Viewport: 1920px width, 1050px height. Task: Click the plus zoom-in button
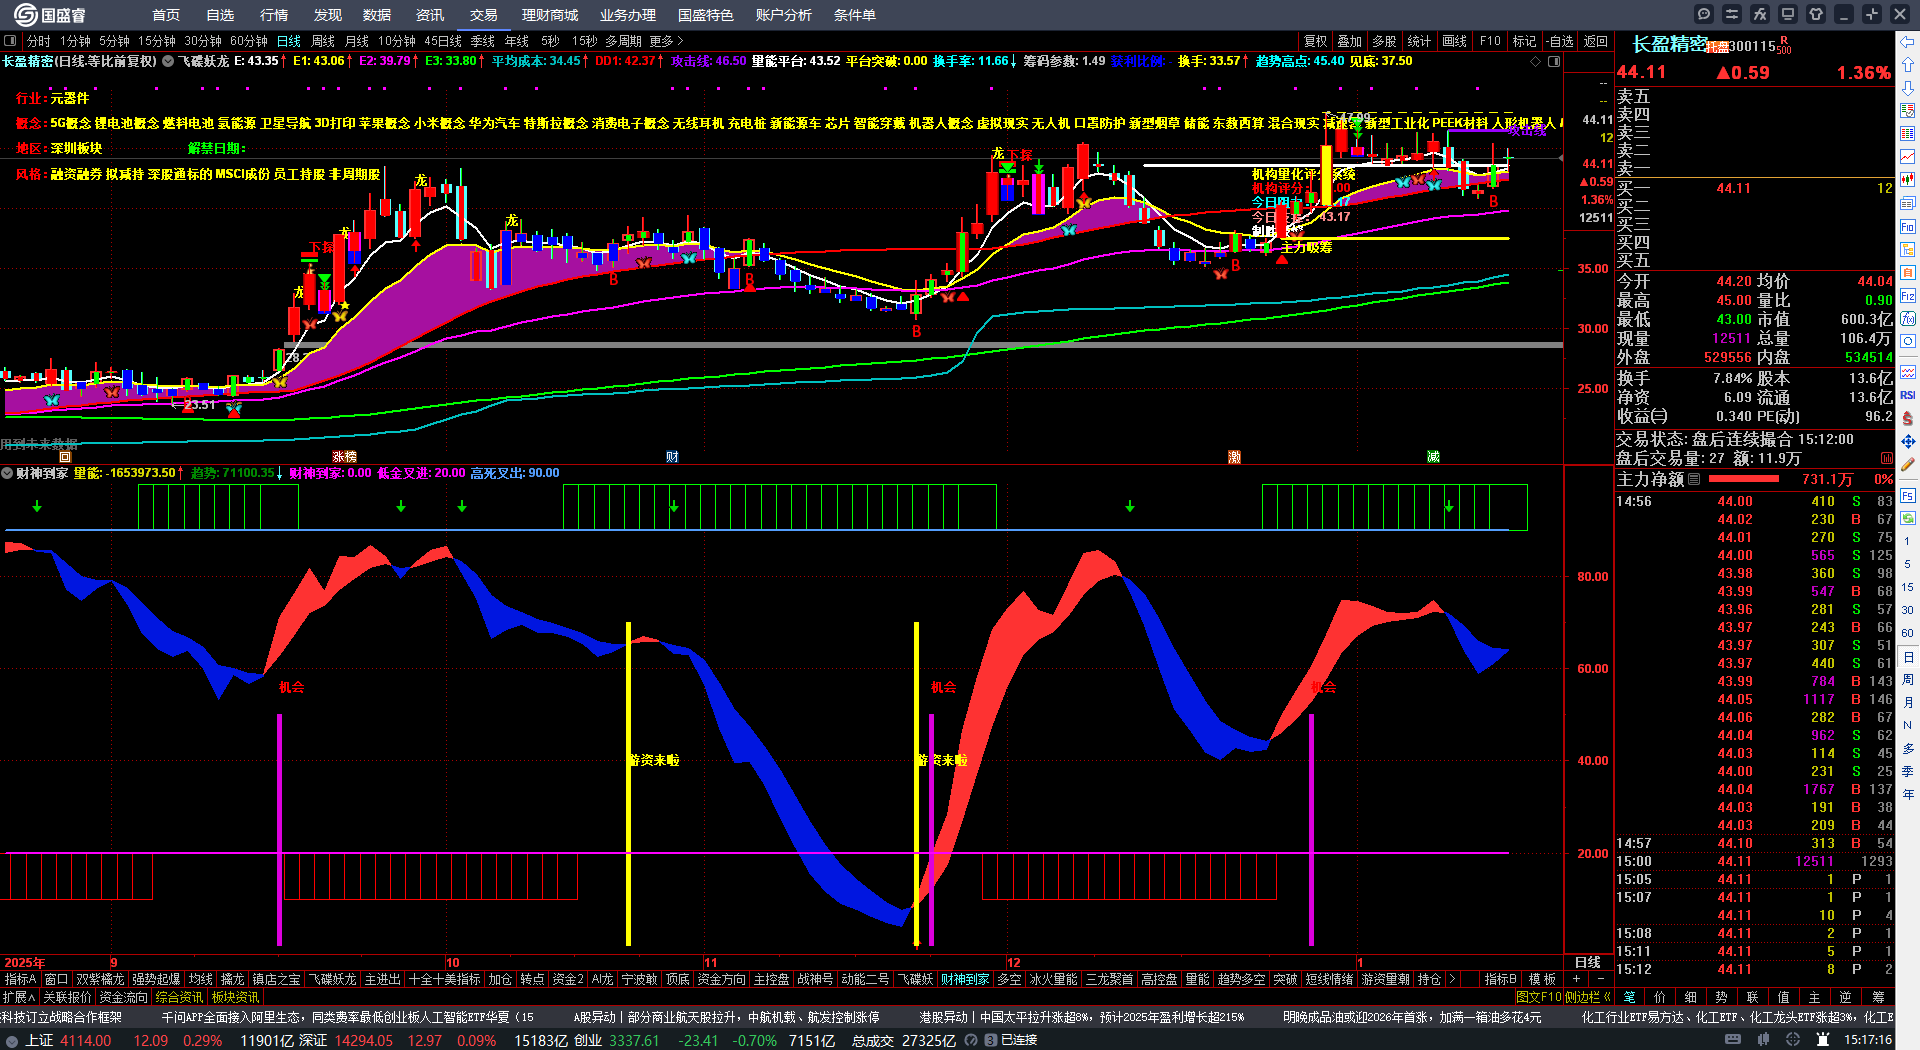click(1576, 979)
